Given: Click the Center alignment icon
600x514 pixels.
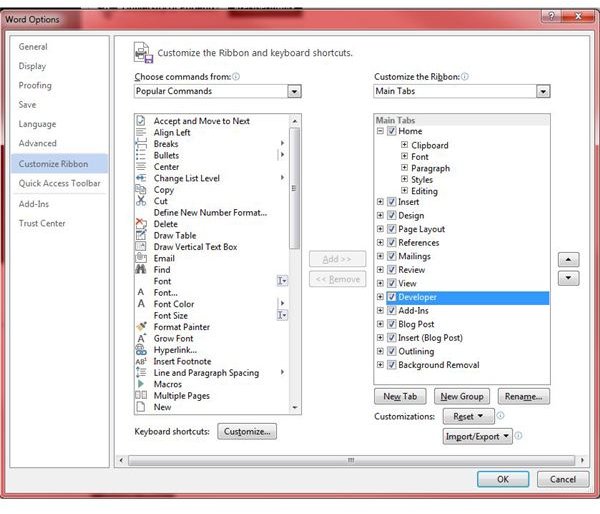Looking at the screenshot, I should point(141,166).
